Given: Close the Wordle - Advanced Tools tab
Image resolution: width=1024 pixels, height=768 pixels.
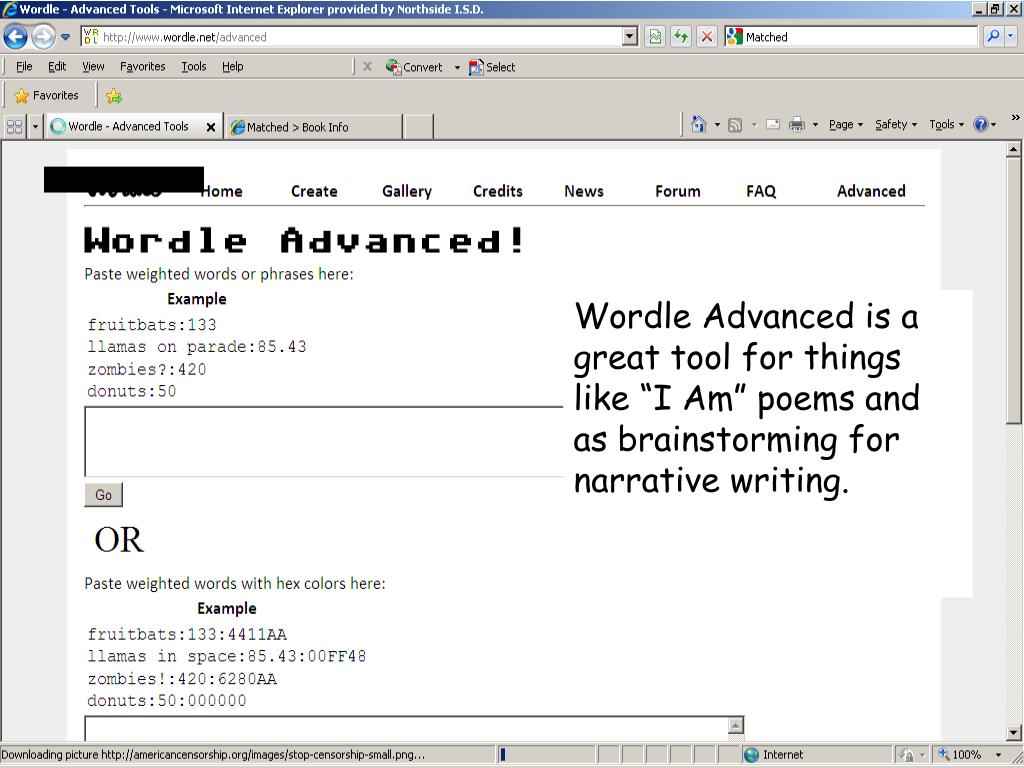Looking at the screenshot, I should coord(211,127).
